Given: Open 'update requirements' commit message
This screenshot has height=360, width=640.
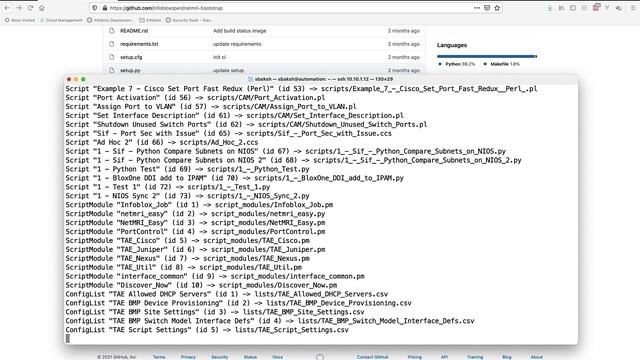Looking at the screenshot, I should [x=237, y=44].
